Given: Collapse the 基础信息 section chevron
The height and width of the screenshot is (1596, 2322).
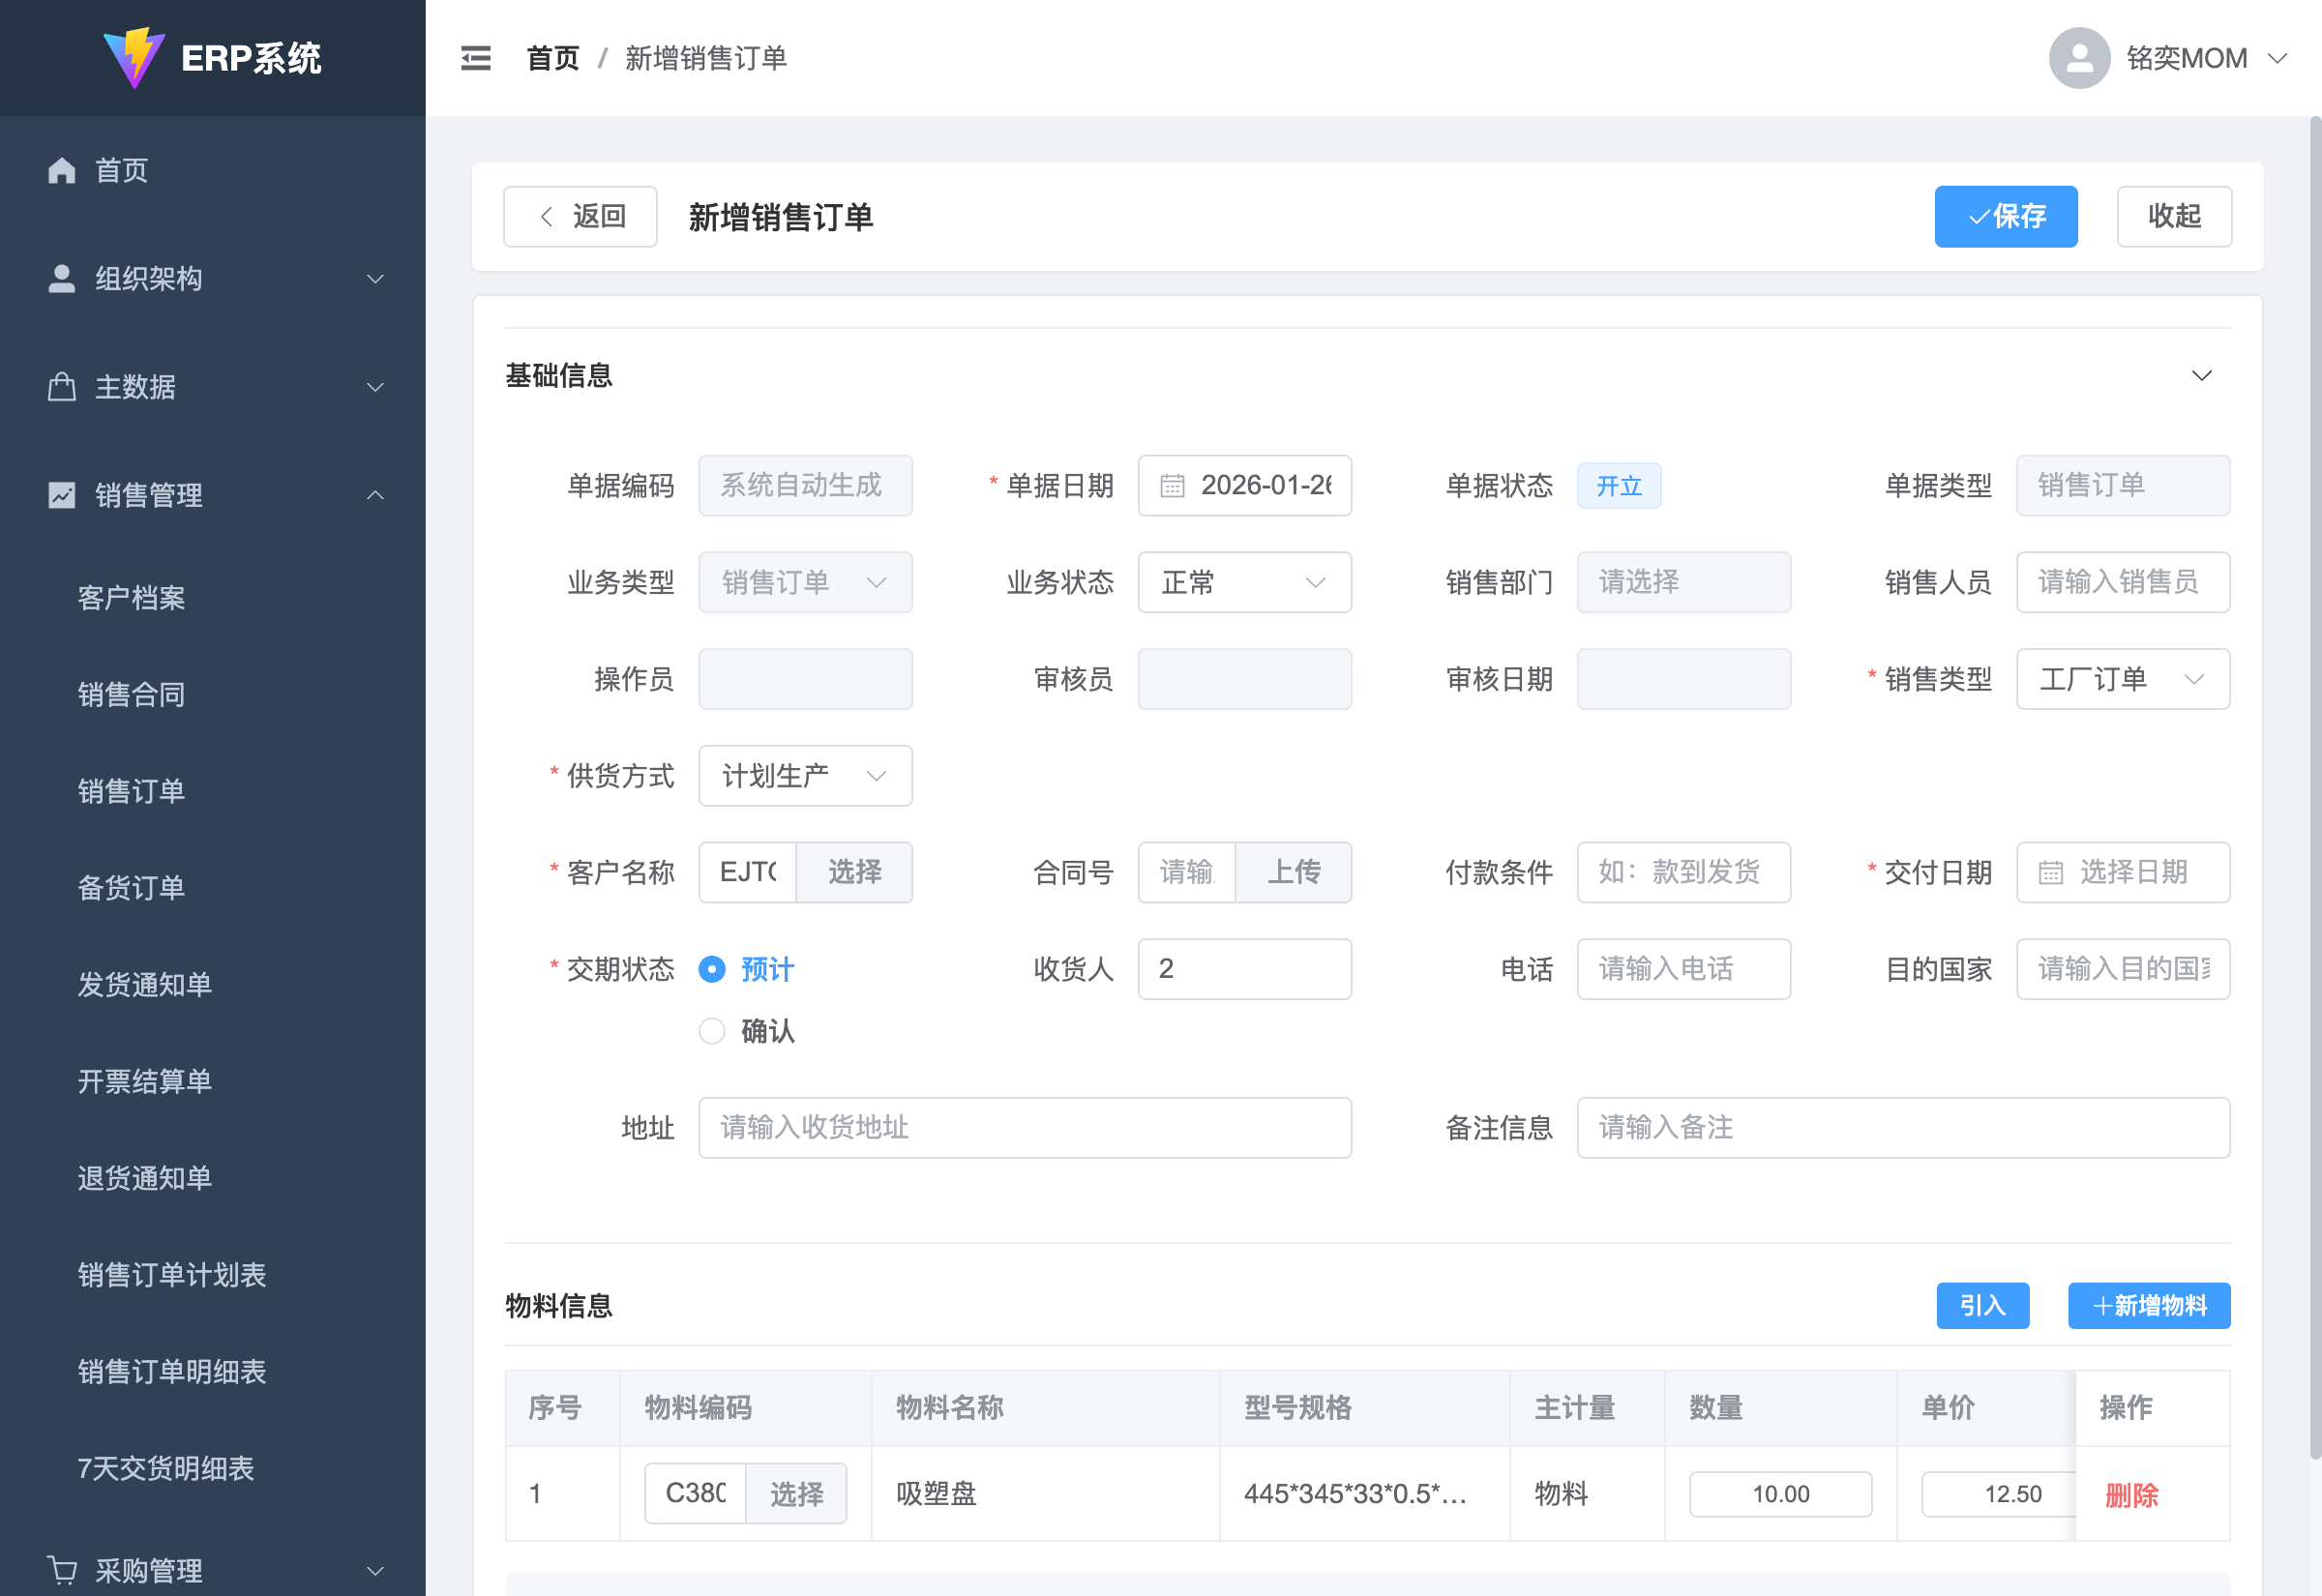Looking at the screenshot, I should 2201,376.
